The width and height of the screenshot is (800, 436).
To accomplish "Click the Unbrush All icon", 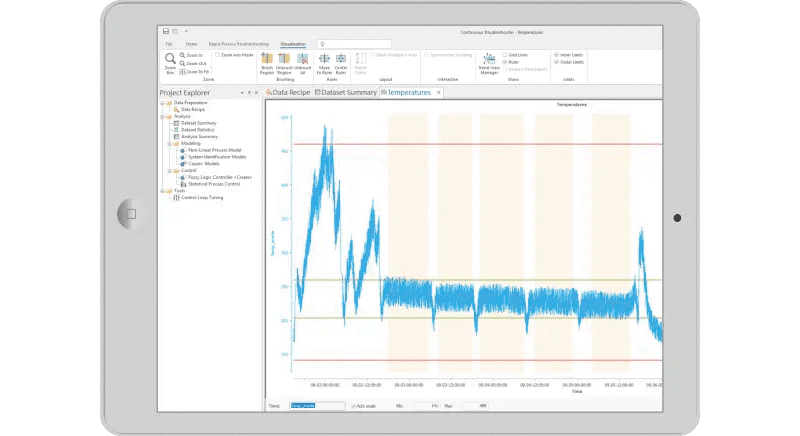I will [x=303, y=60].
